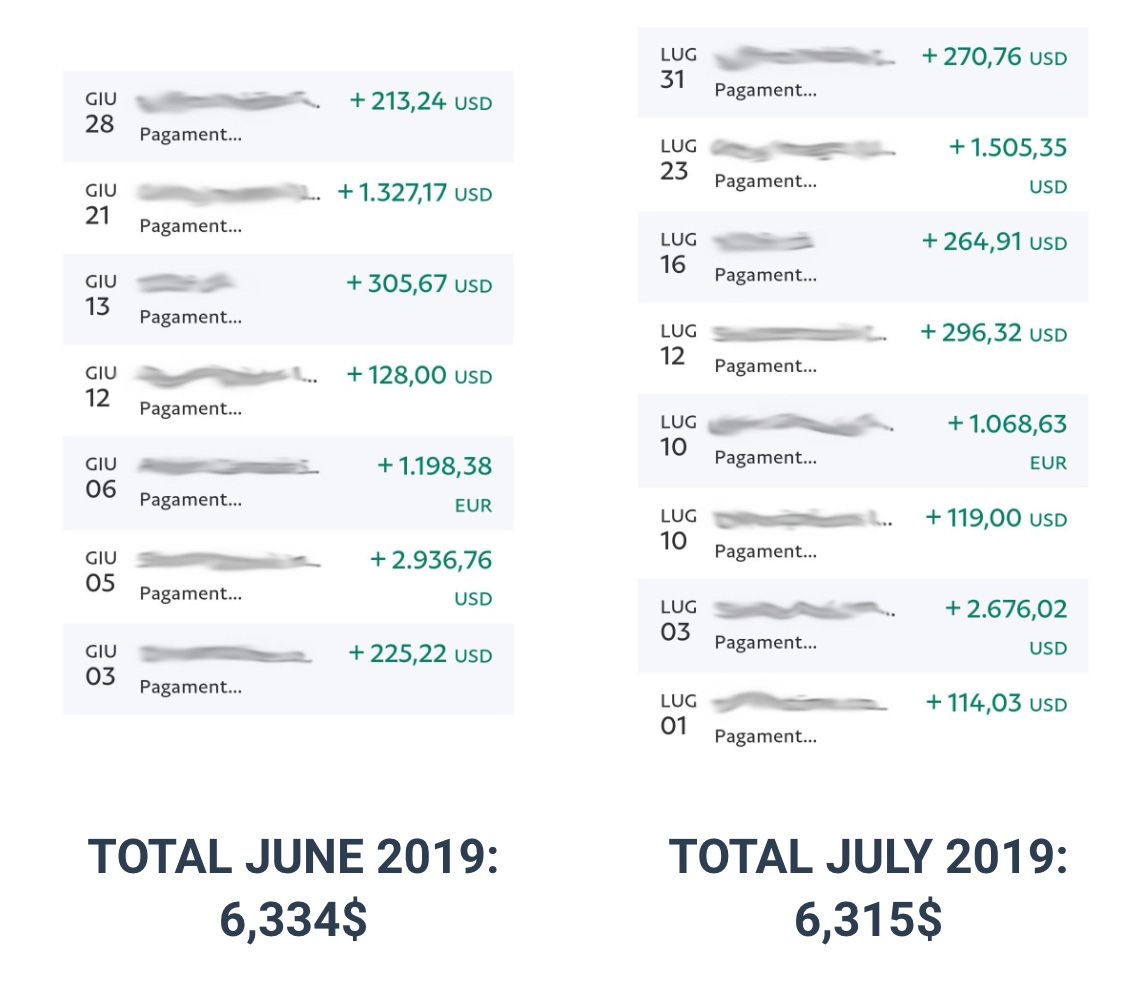The image size is (1138, 988).
Task: Open the LUG 31 payment row
Action: (863, 72)
